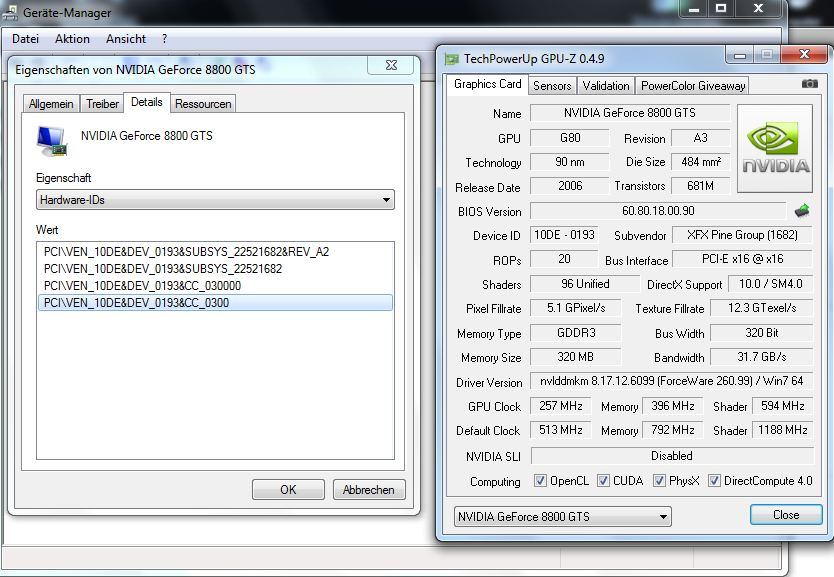The width and height of the screenshot is (834, 577).
Task: Select the Details tab
Action: [x=147, y=102]
